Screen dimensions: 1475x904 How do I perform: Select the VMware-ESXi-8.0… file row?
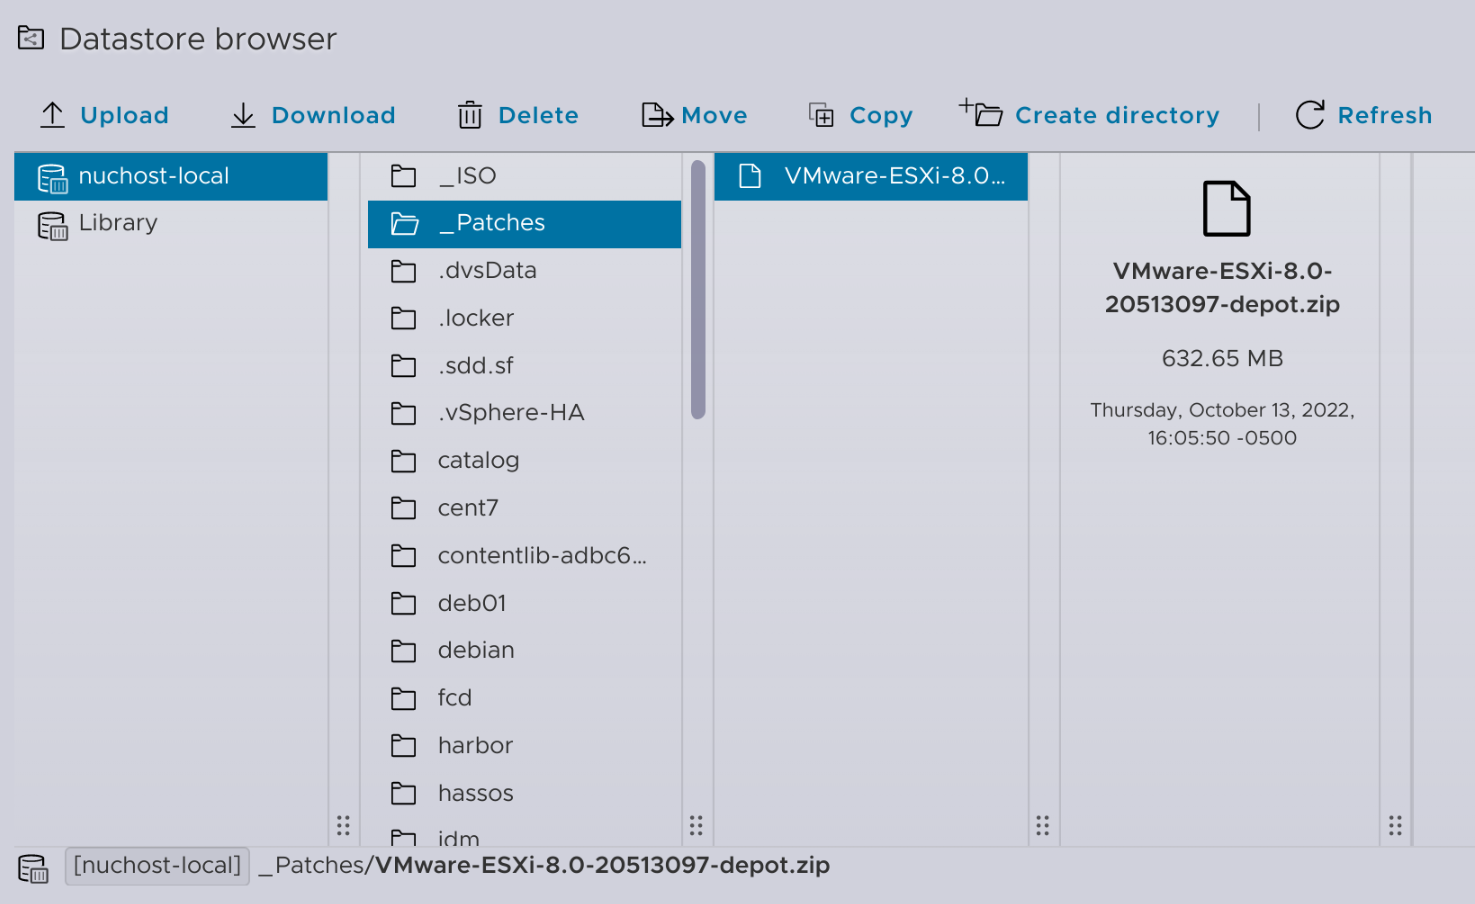click(x=871, y=176)
